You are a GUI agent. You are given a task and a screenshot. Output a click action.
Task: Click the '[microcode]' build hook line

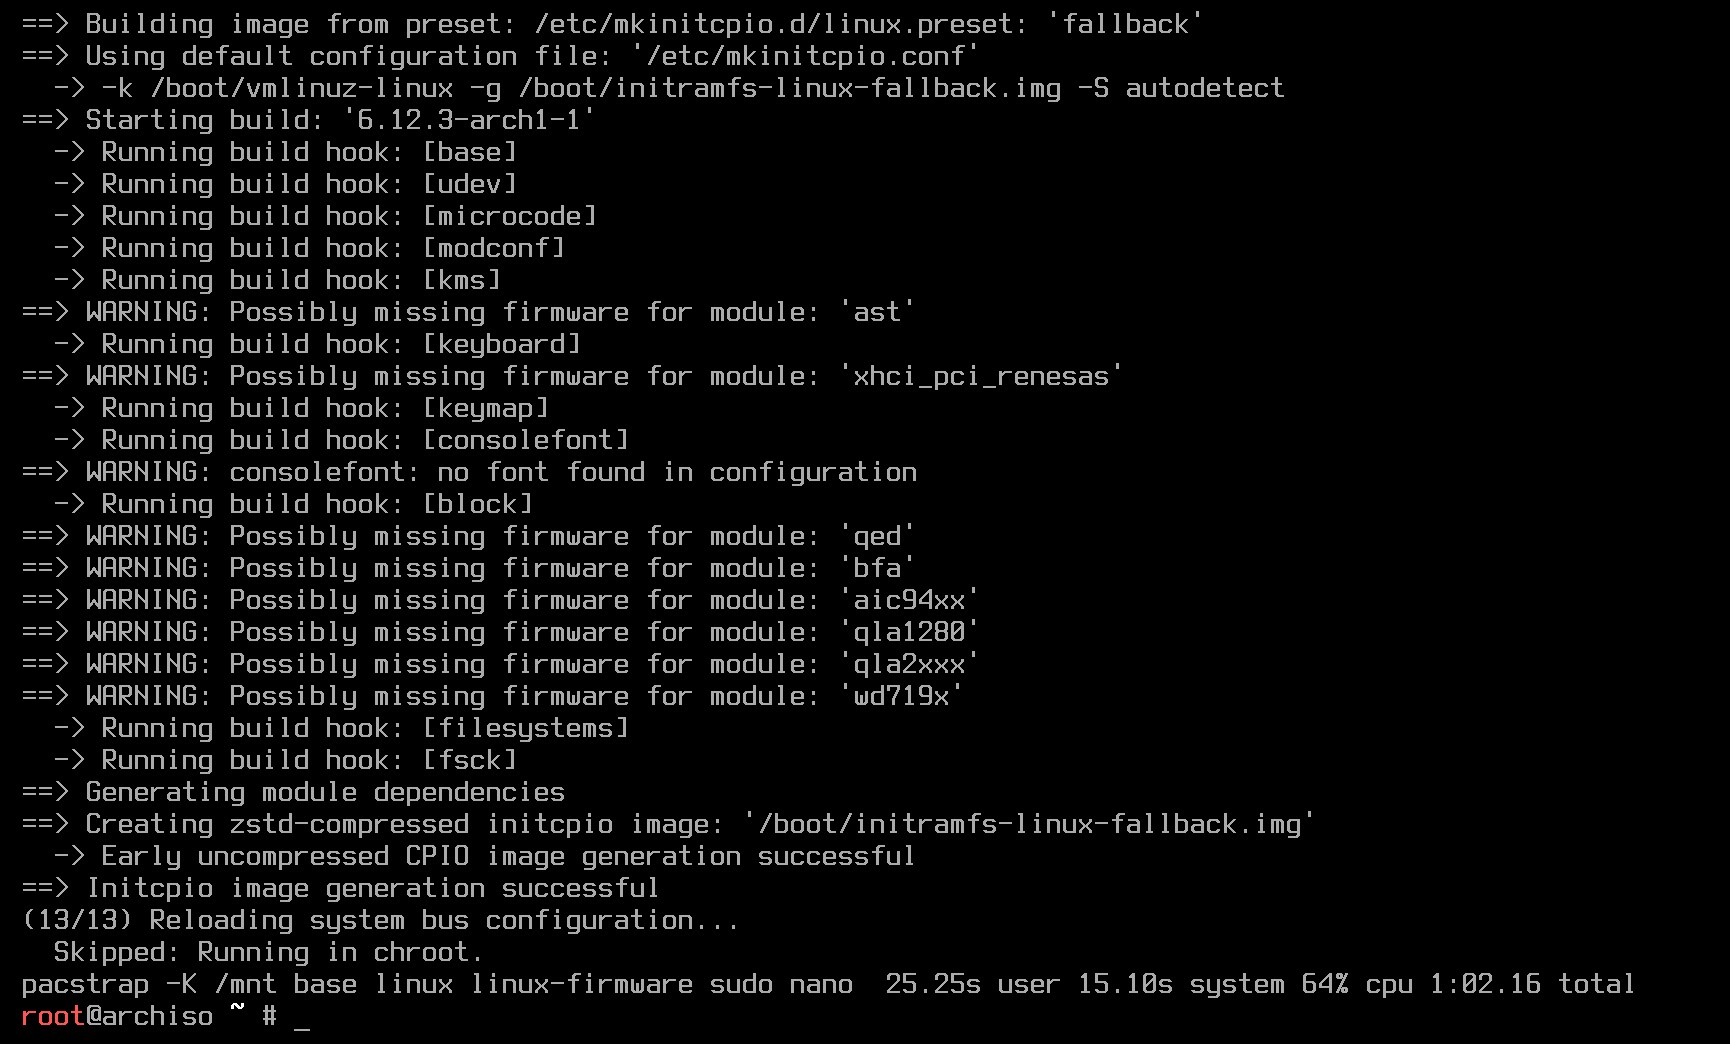pyautogui.click(x=326, y=216)
